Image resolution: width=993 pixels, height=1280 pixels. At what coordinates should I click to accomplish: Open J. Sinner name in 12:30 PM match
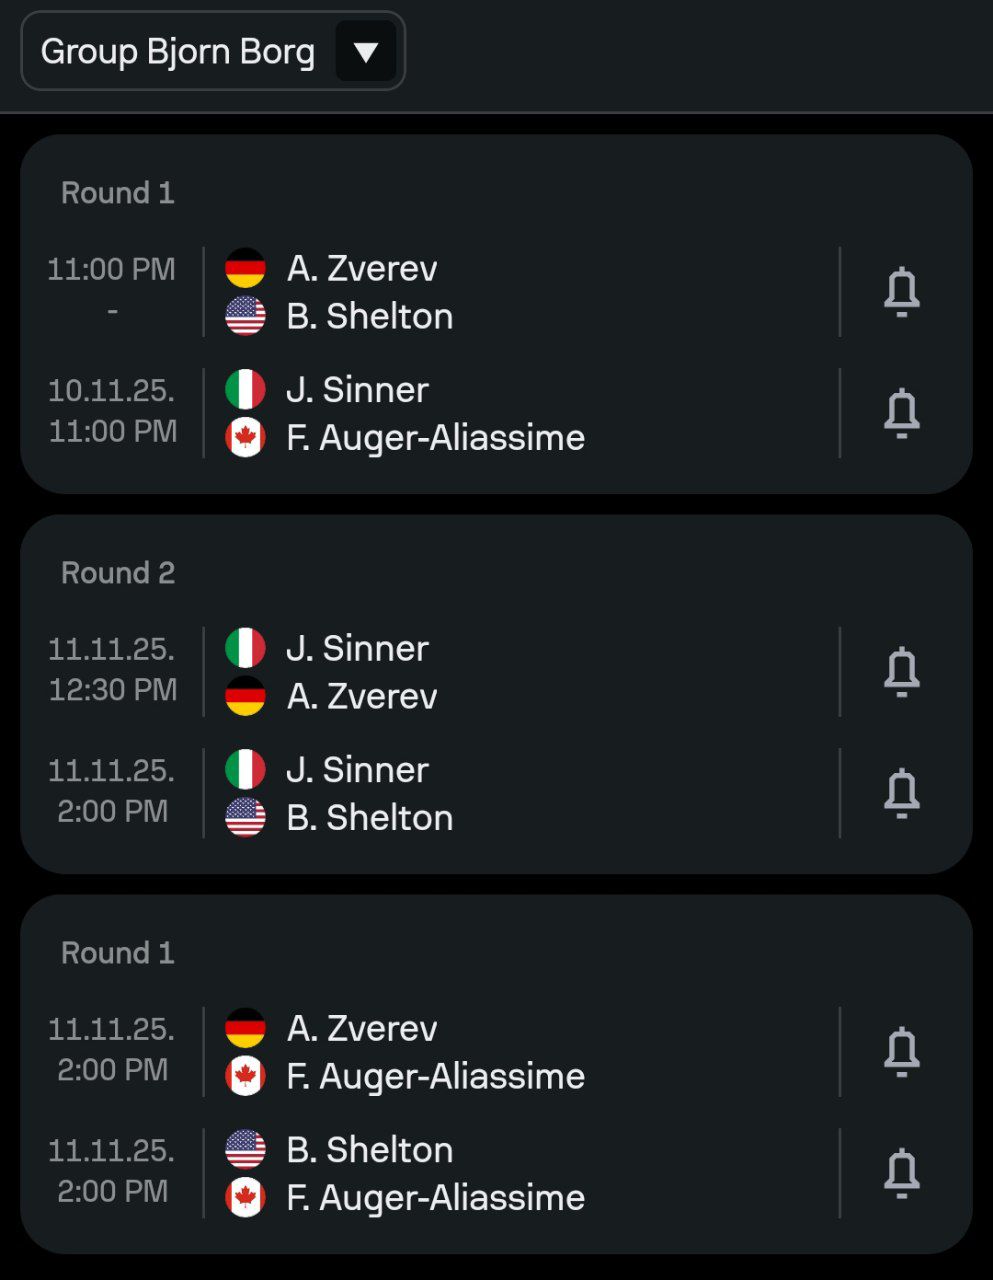357,648
